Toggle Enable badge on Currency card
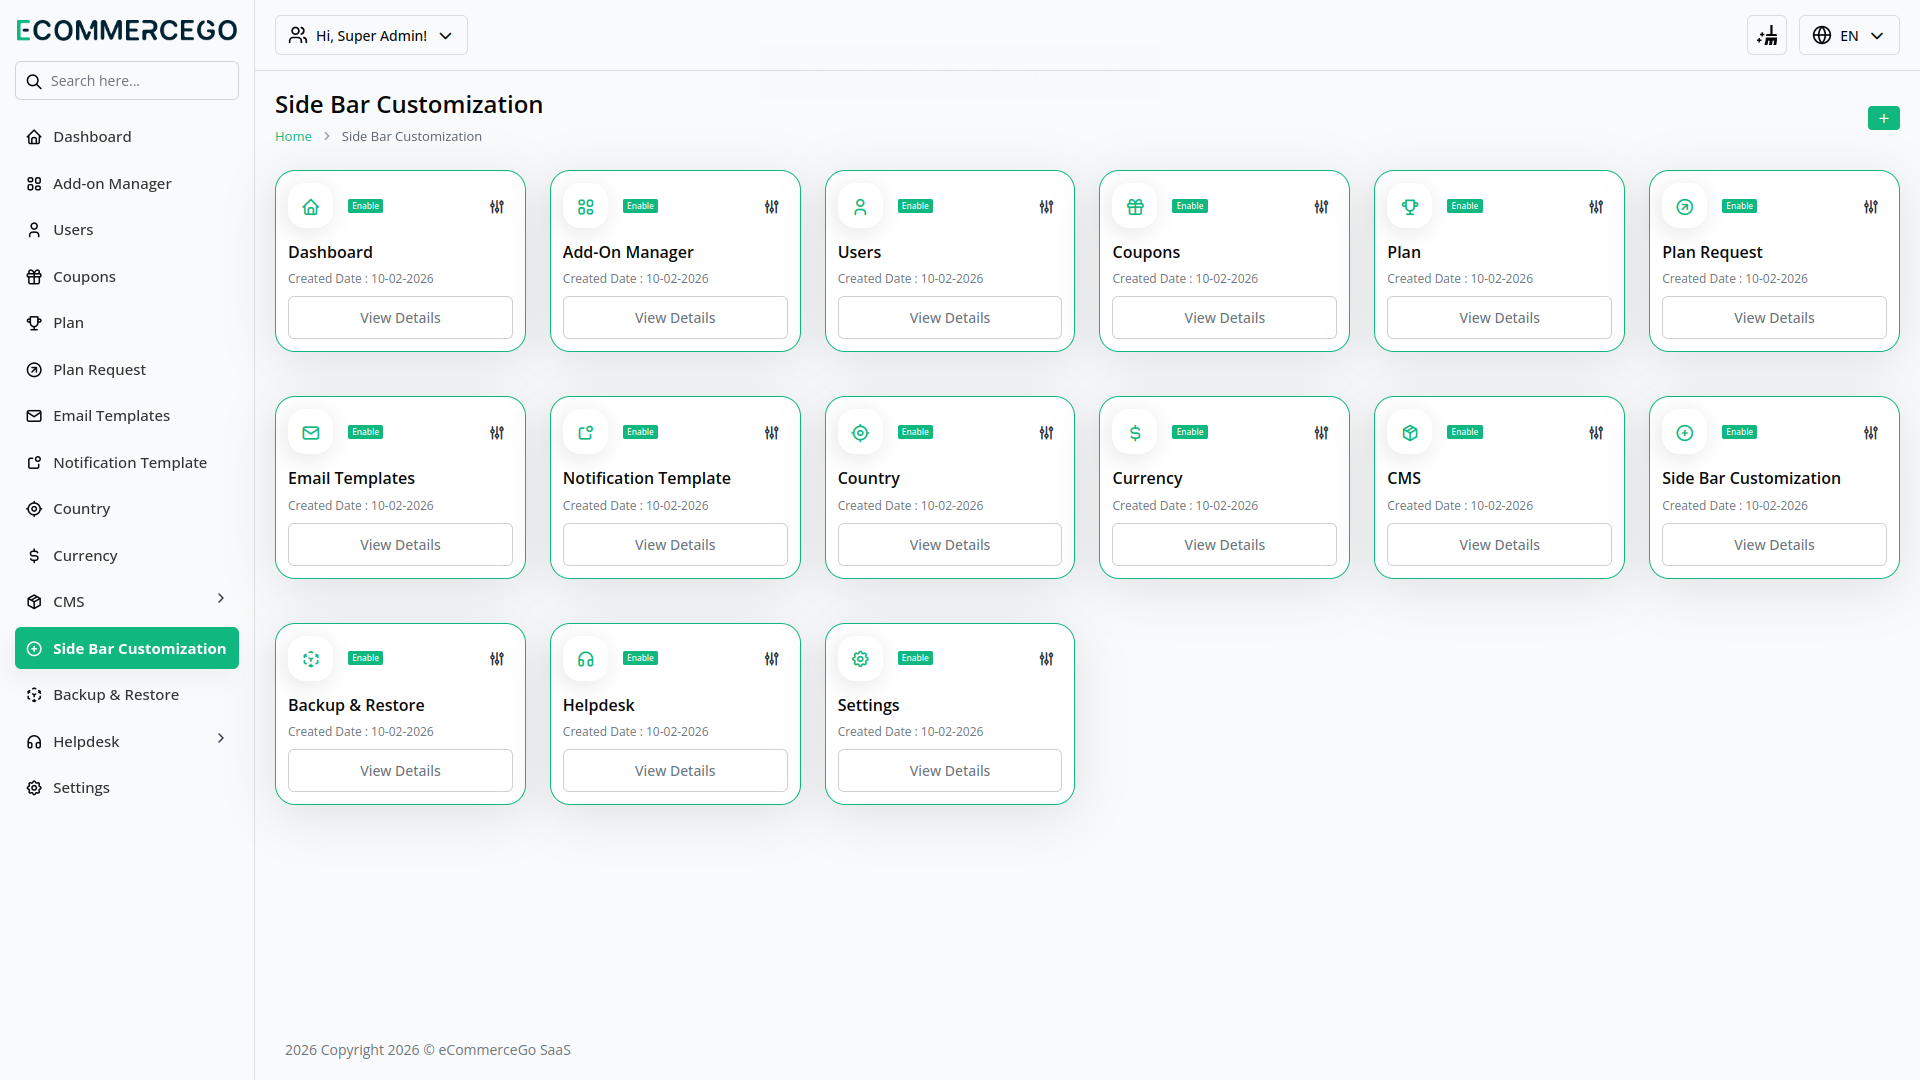 pos(1190,432)
